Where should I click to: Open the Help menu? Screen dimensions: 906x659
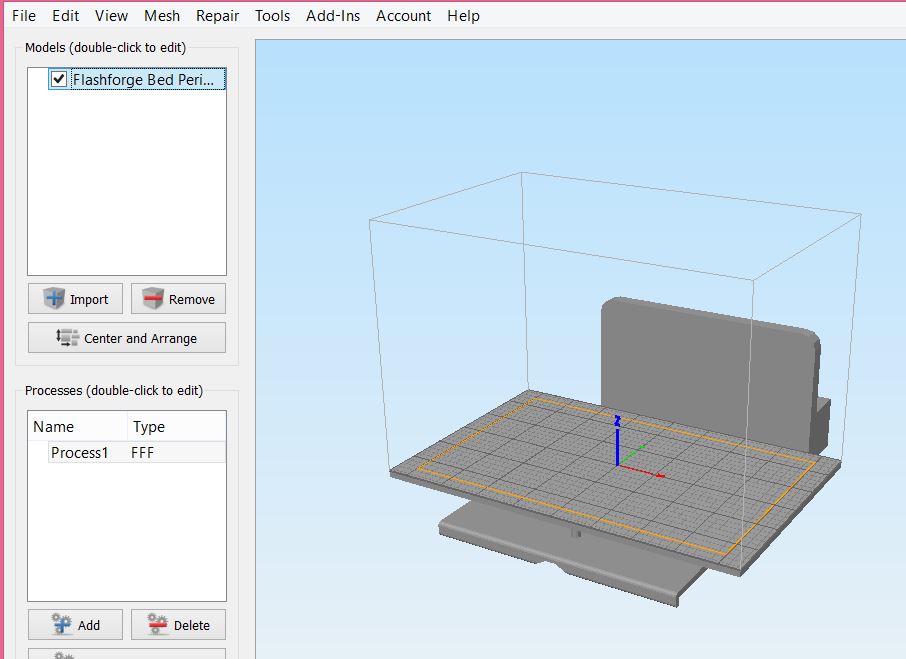(x=463, y=16)
